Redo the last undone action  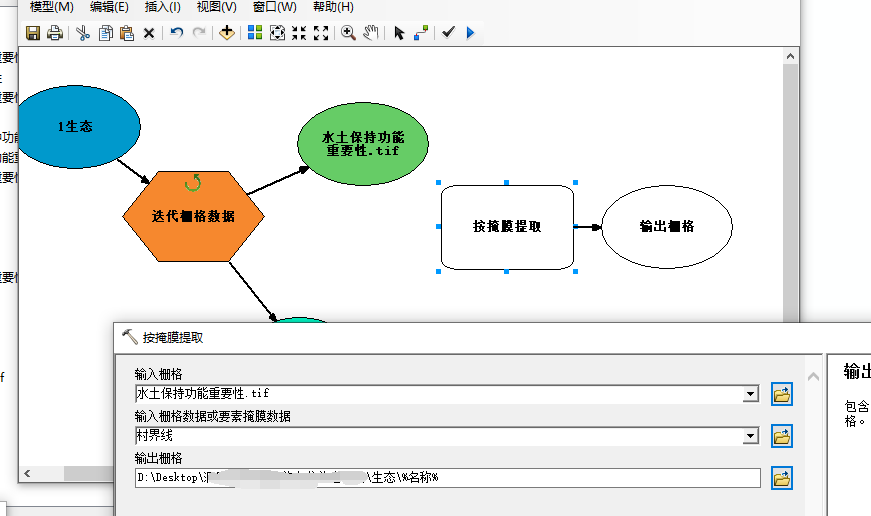198,33
